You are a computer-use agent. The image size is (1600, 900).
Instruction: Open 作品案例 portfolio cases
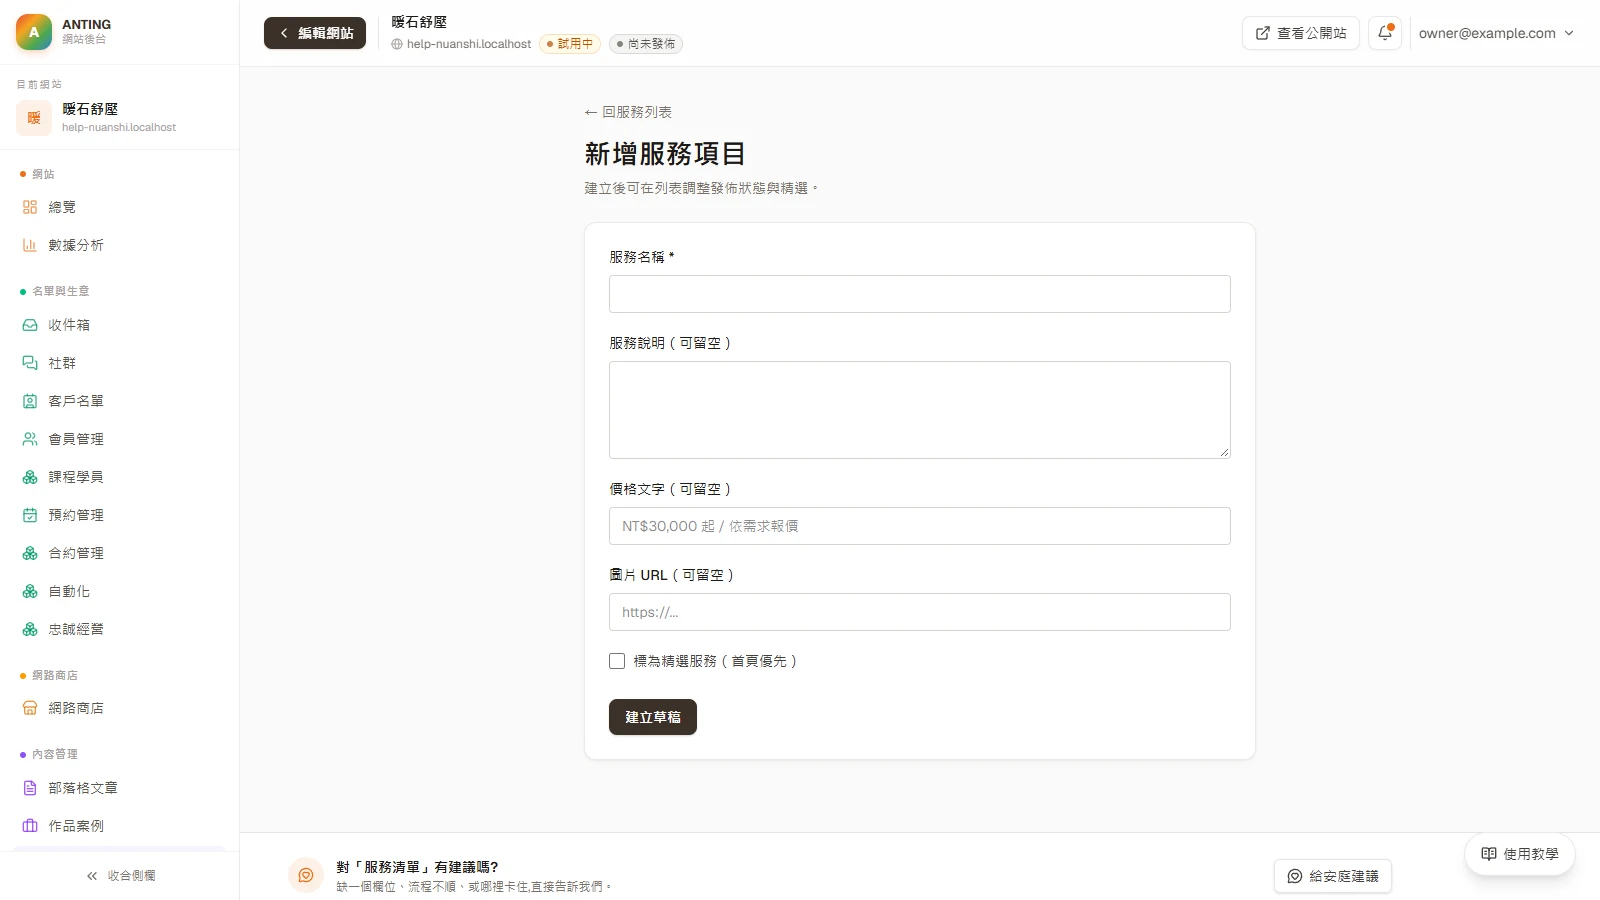point(119,826)
